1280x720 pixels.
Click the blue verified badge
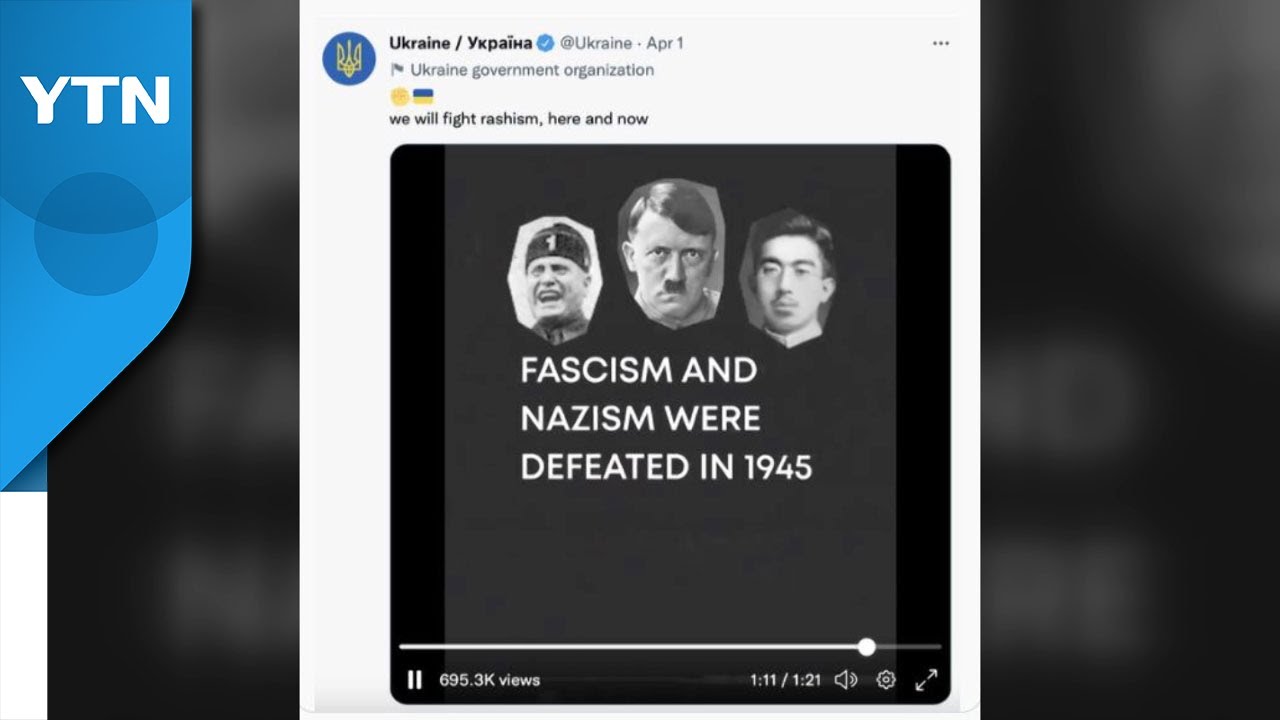coord(545,43)
